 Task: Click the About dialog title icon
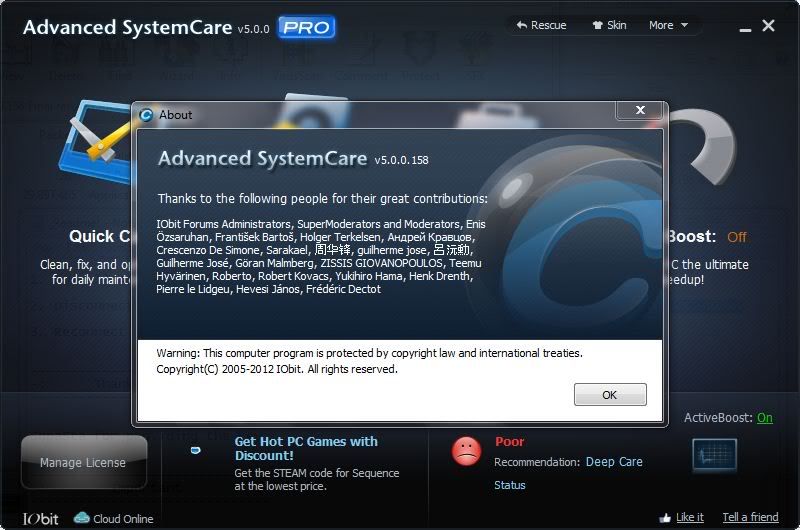(x=146, y=115)
